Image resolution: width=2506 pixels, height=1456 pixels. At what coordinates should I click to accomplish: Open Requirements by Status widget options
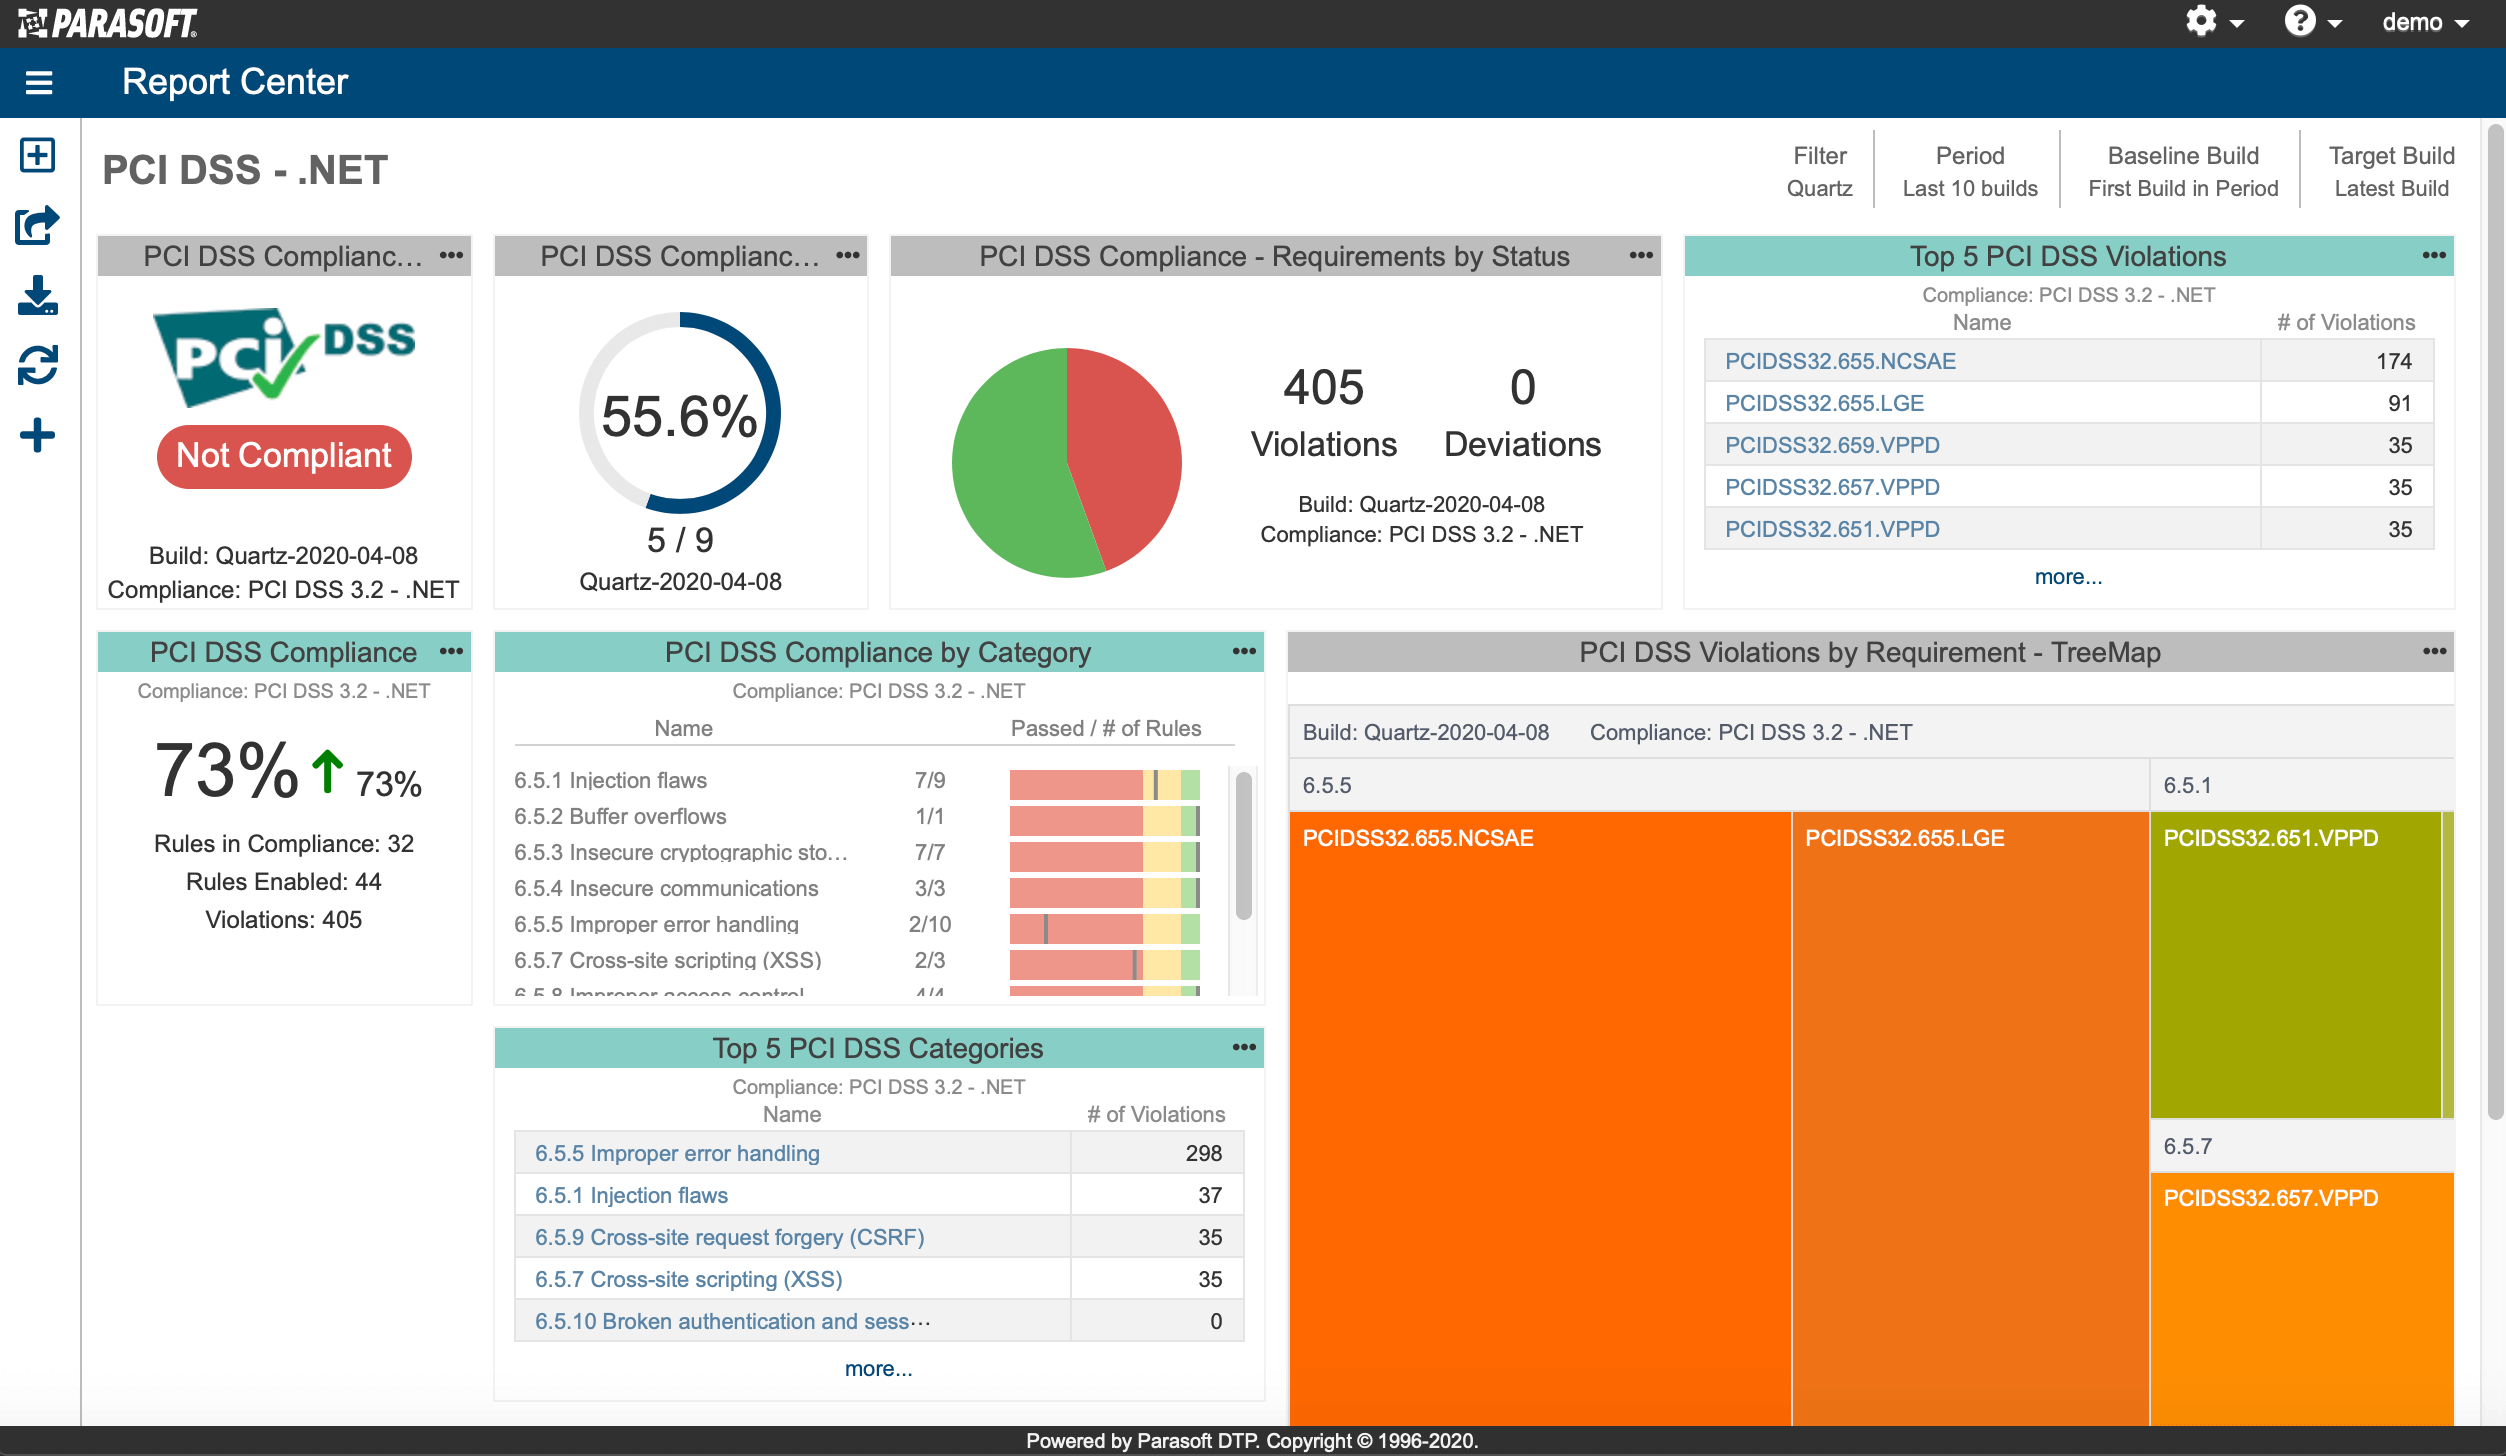pos(1641,256)
